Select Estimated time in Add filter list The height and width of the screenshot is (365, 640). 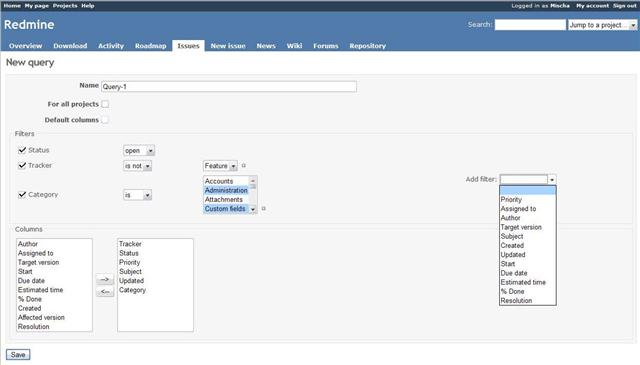tap(527, 282)
